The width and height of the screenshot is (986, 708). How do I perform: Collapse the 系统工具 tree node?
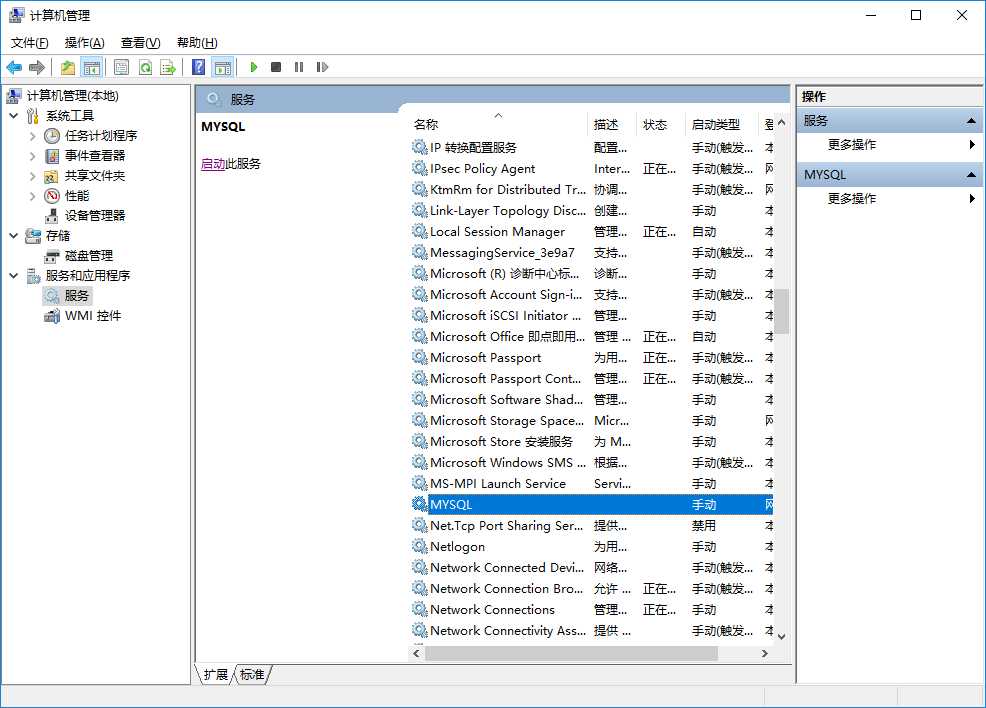13,116
